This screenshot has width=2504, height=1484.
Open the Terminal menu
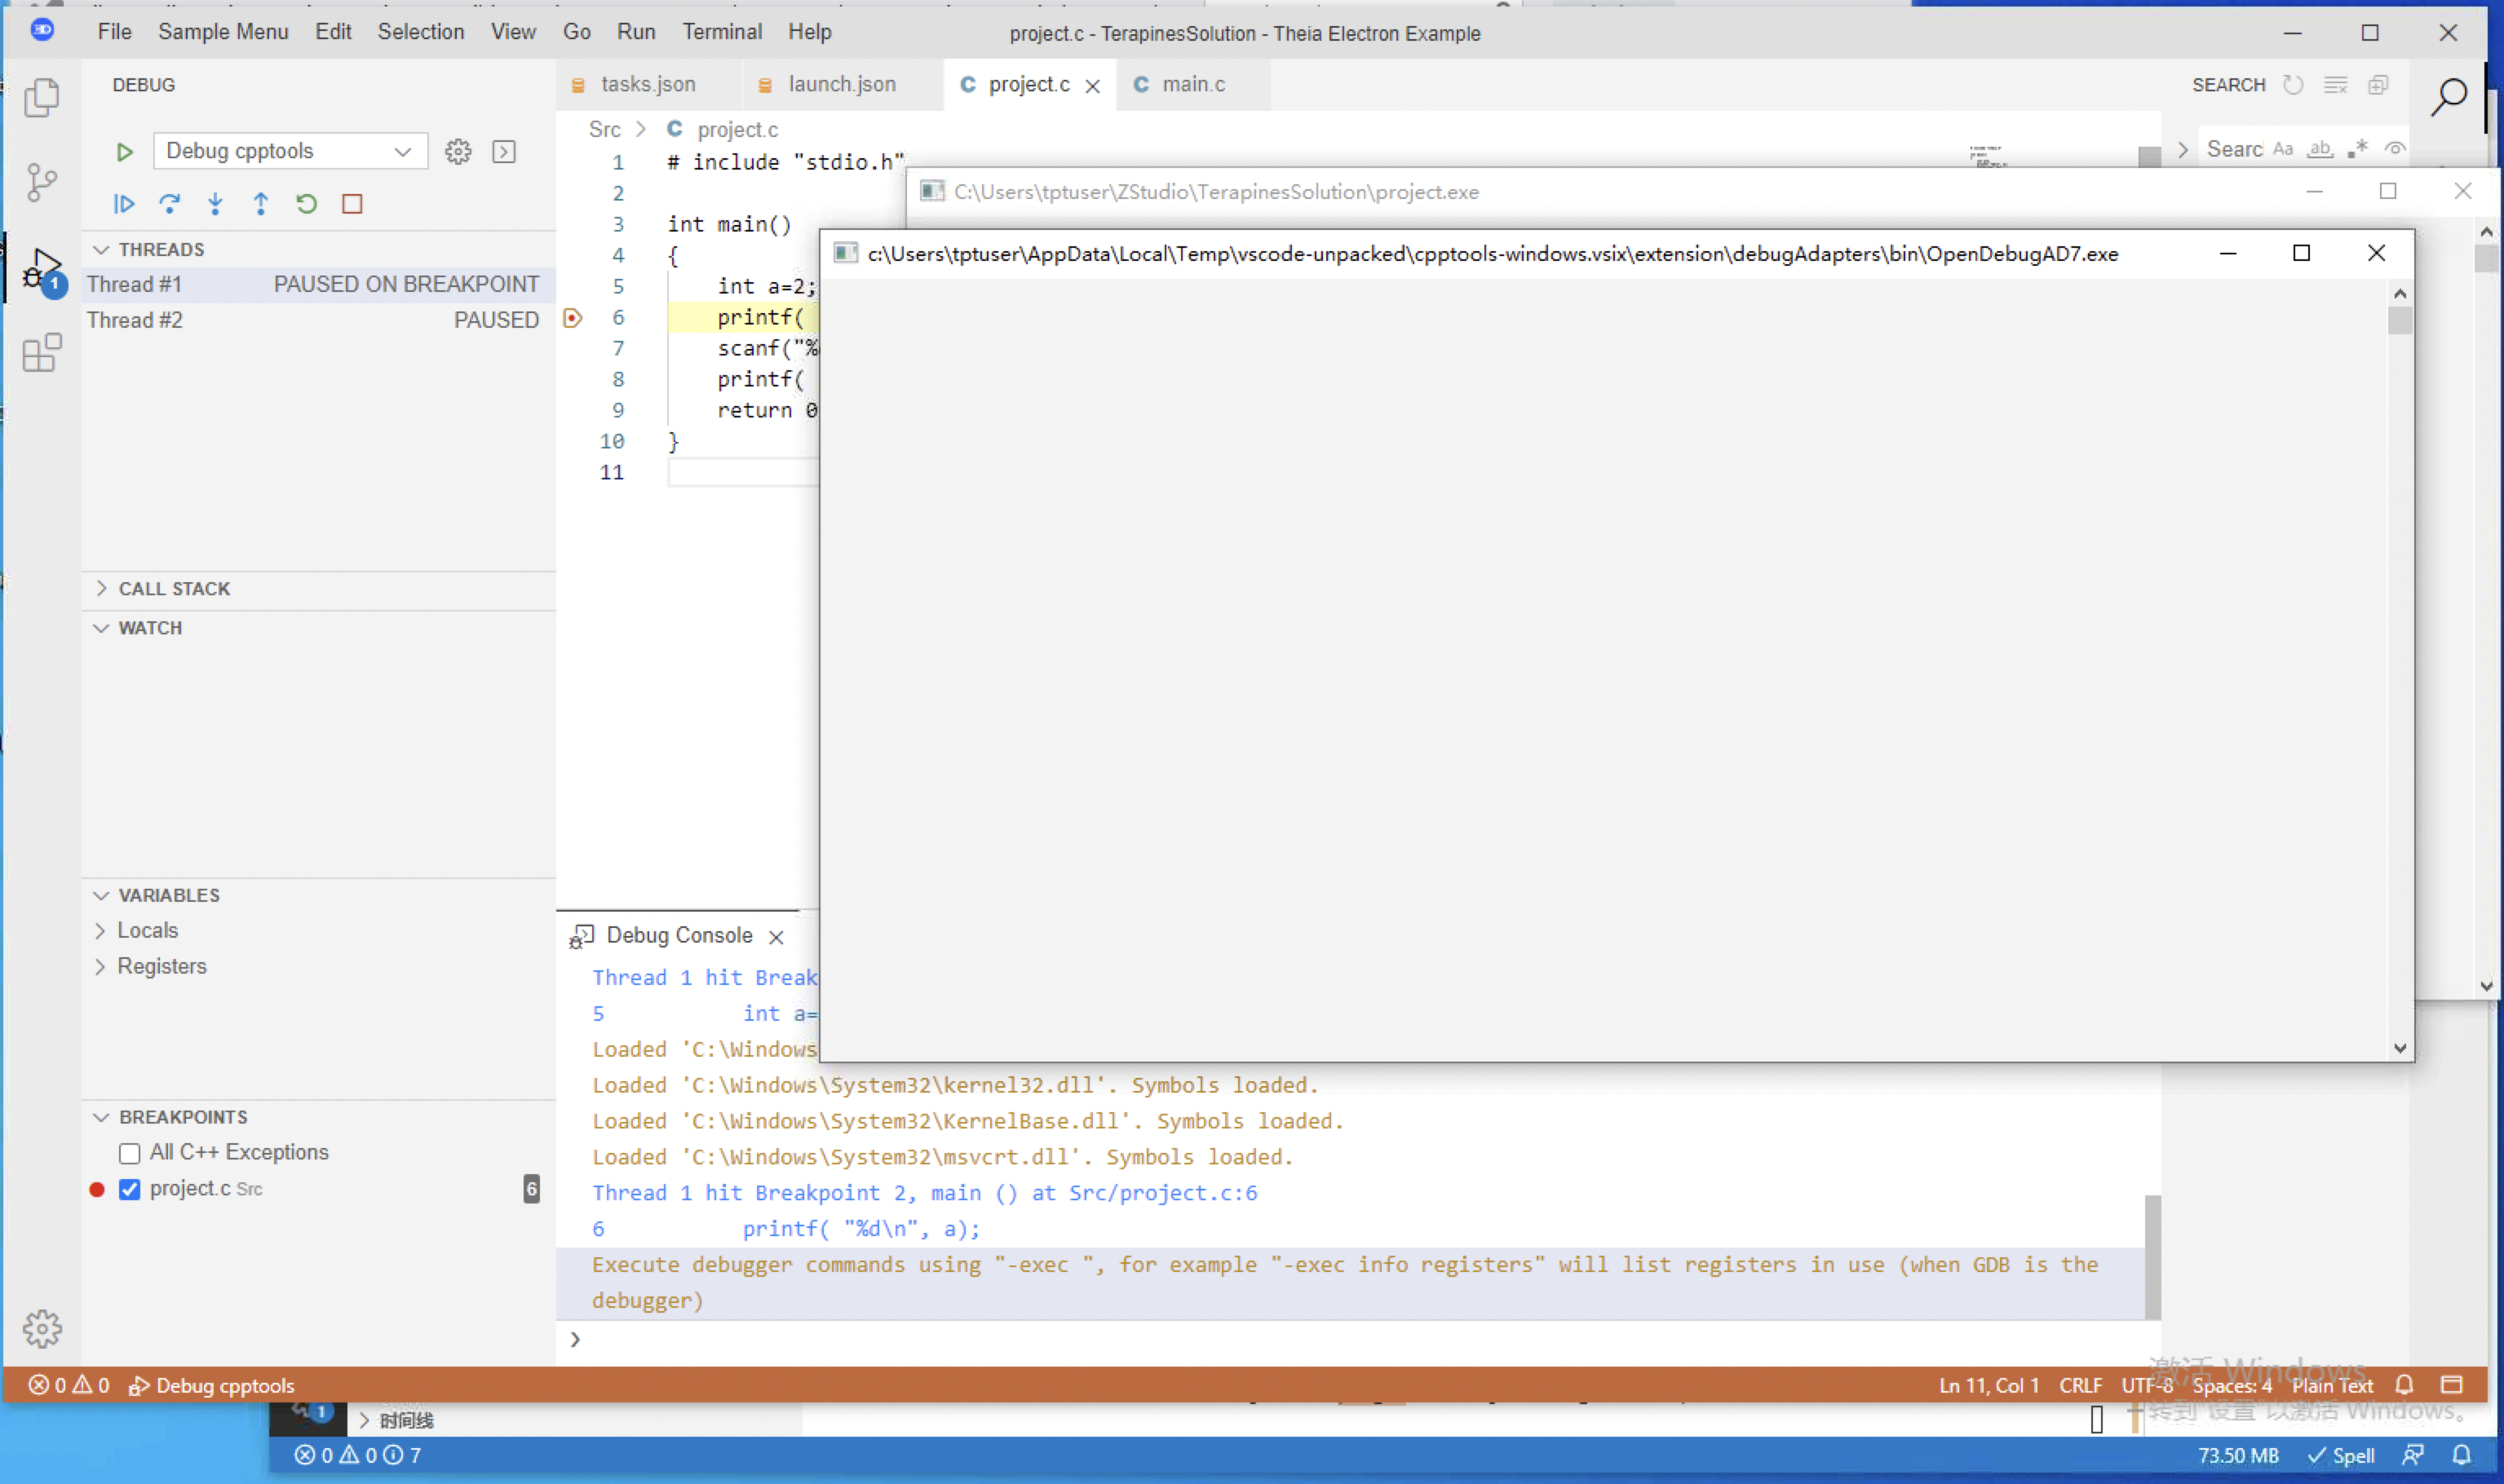click(722, 31)
